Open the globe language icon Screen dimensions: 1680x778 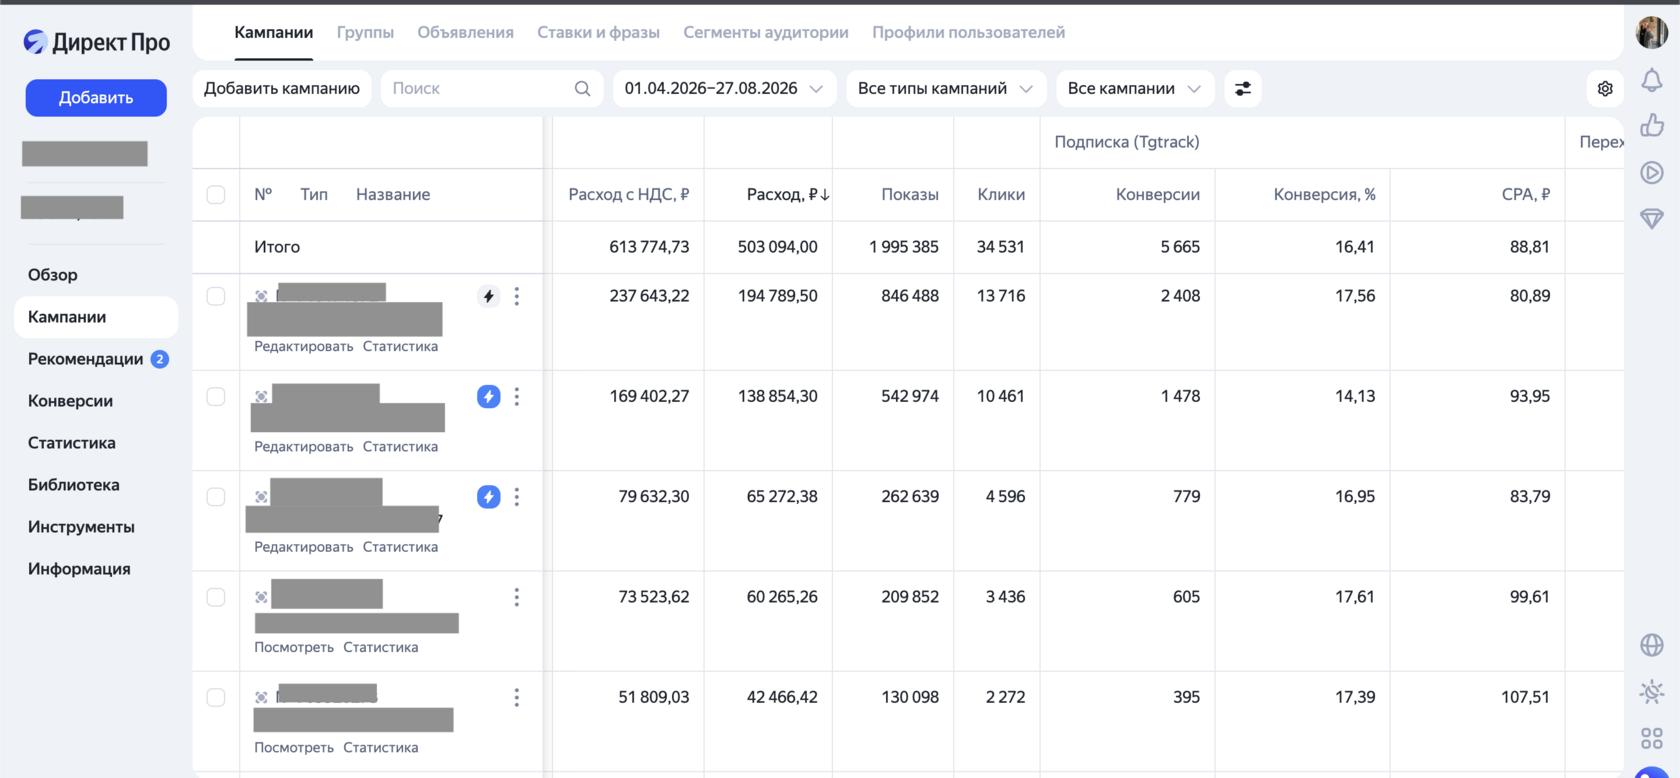[x=1652, y=645]
